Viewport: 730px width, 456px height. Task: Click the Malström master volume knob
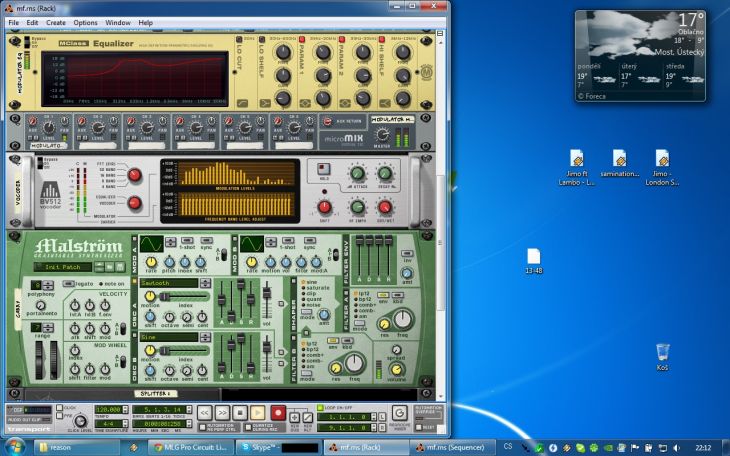396,370
